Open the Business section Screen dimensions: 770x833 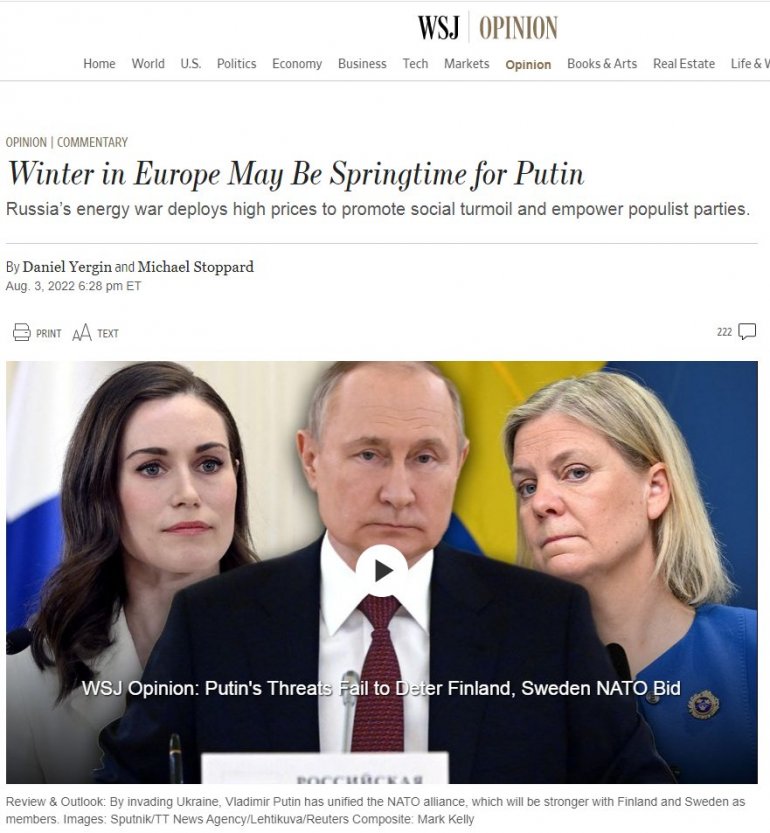point(362,64)
